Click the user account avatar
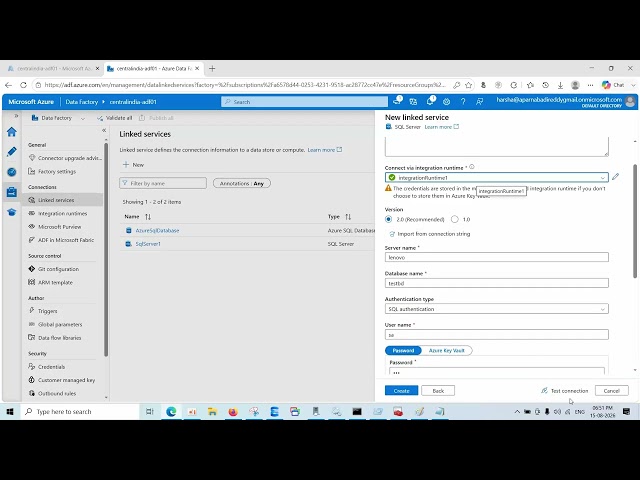 coord(630,101)
